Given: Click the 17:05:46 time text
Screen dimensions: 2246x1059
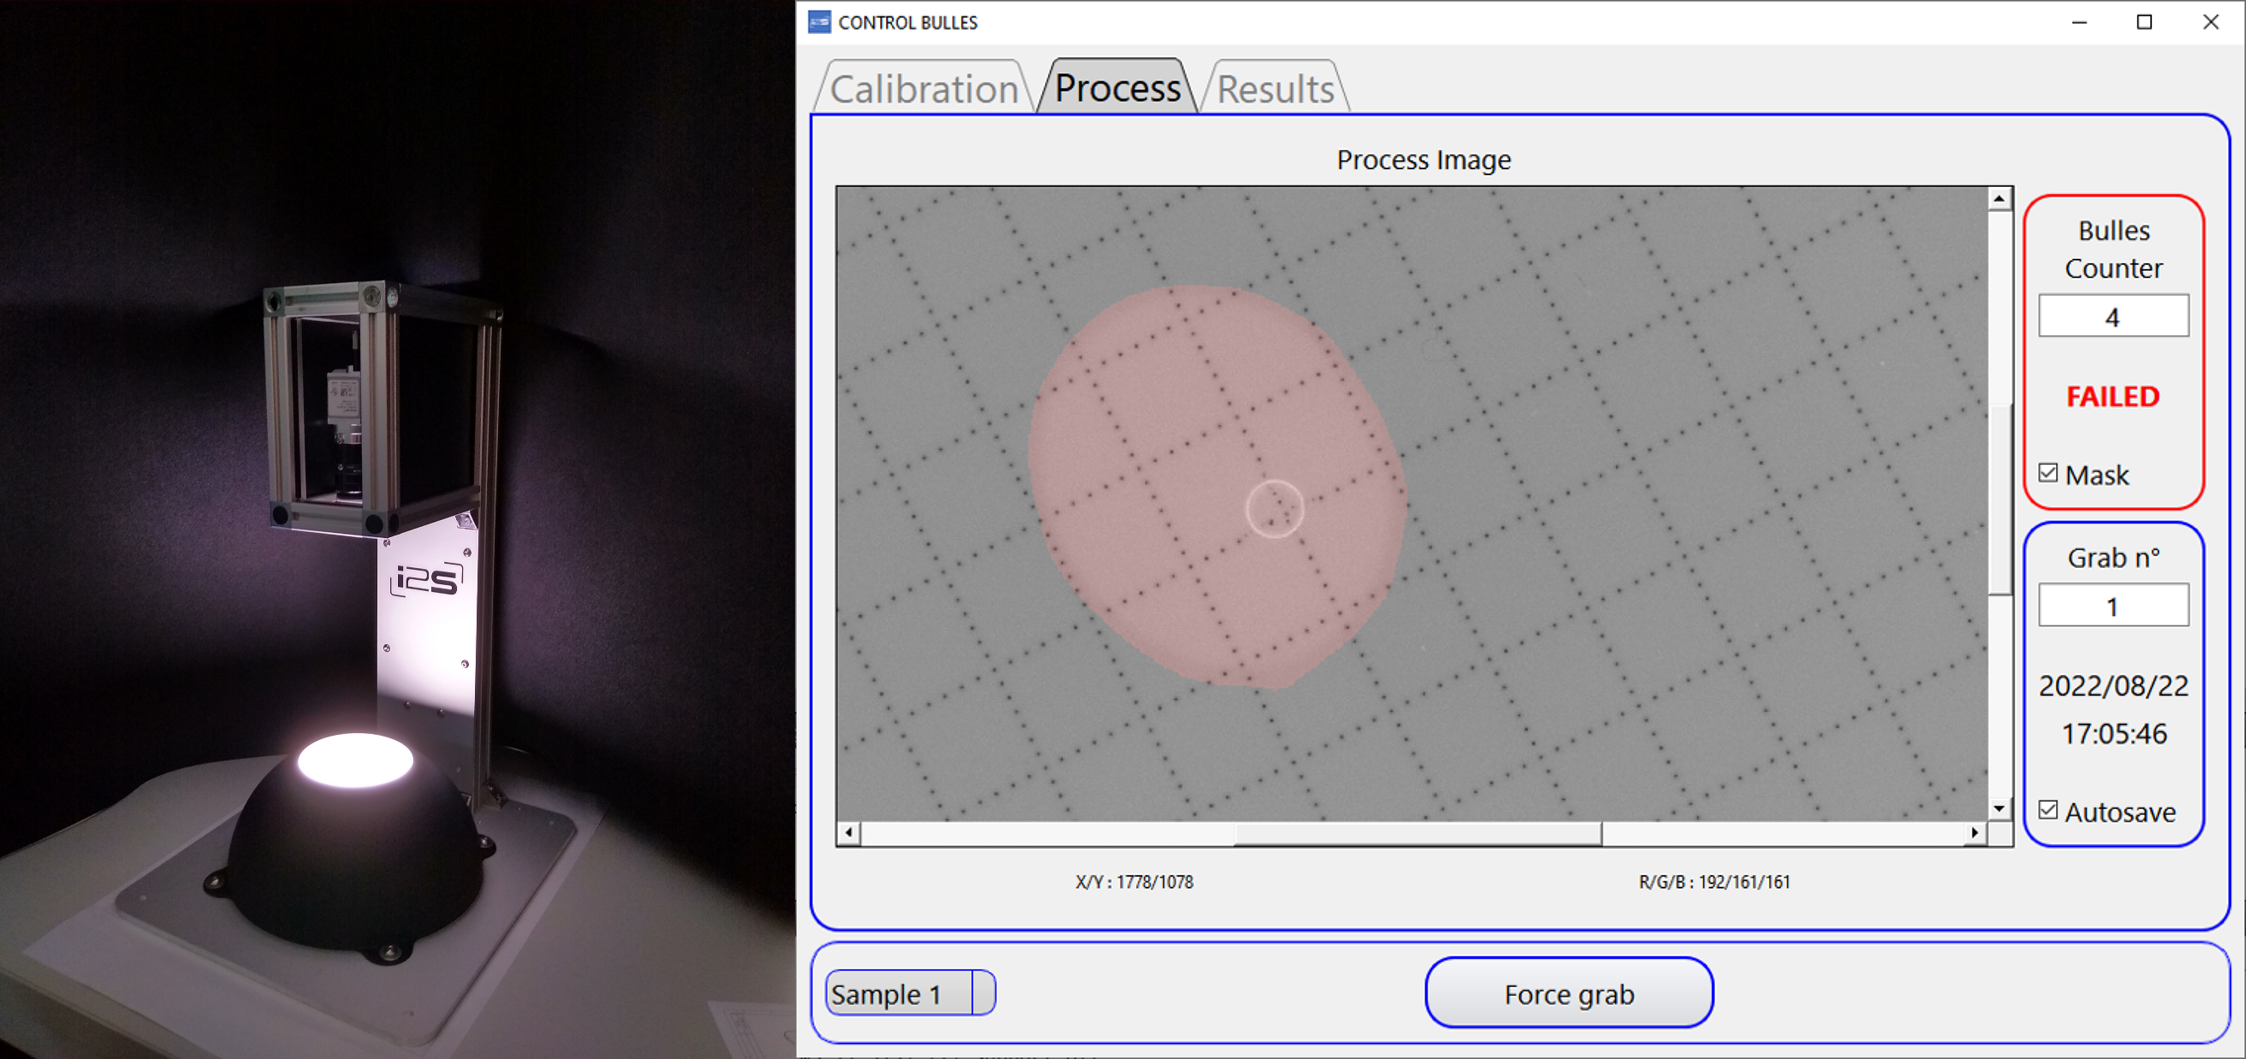Looking at the screenshot, I should (2113, 734).
